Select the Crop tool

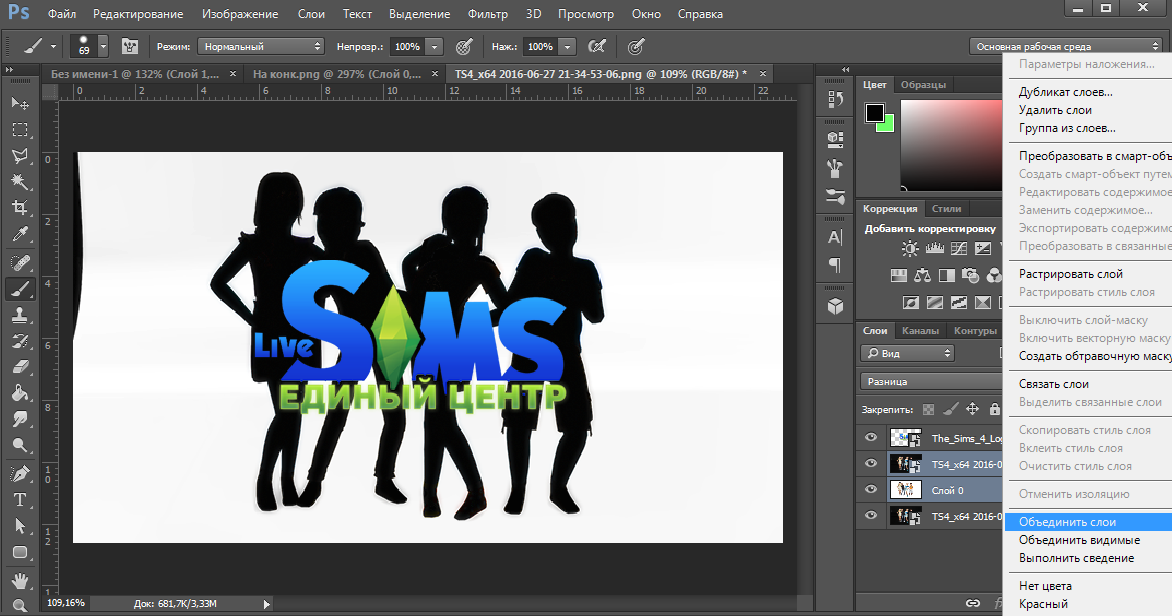(x=20, y=208)
